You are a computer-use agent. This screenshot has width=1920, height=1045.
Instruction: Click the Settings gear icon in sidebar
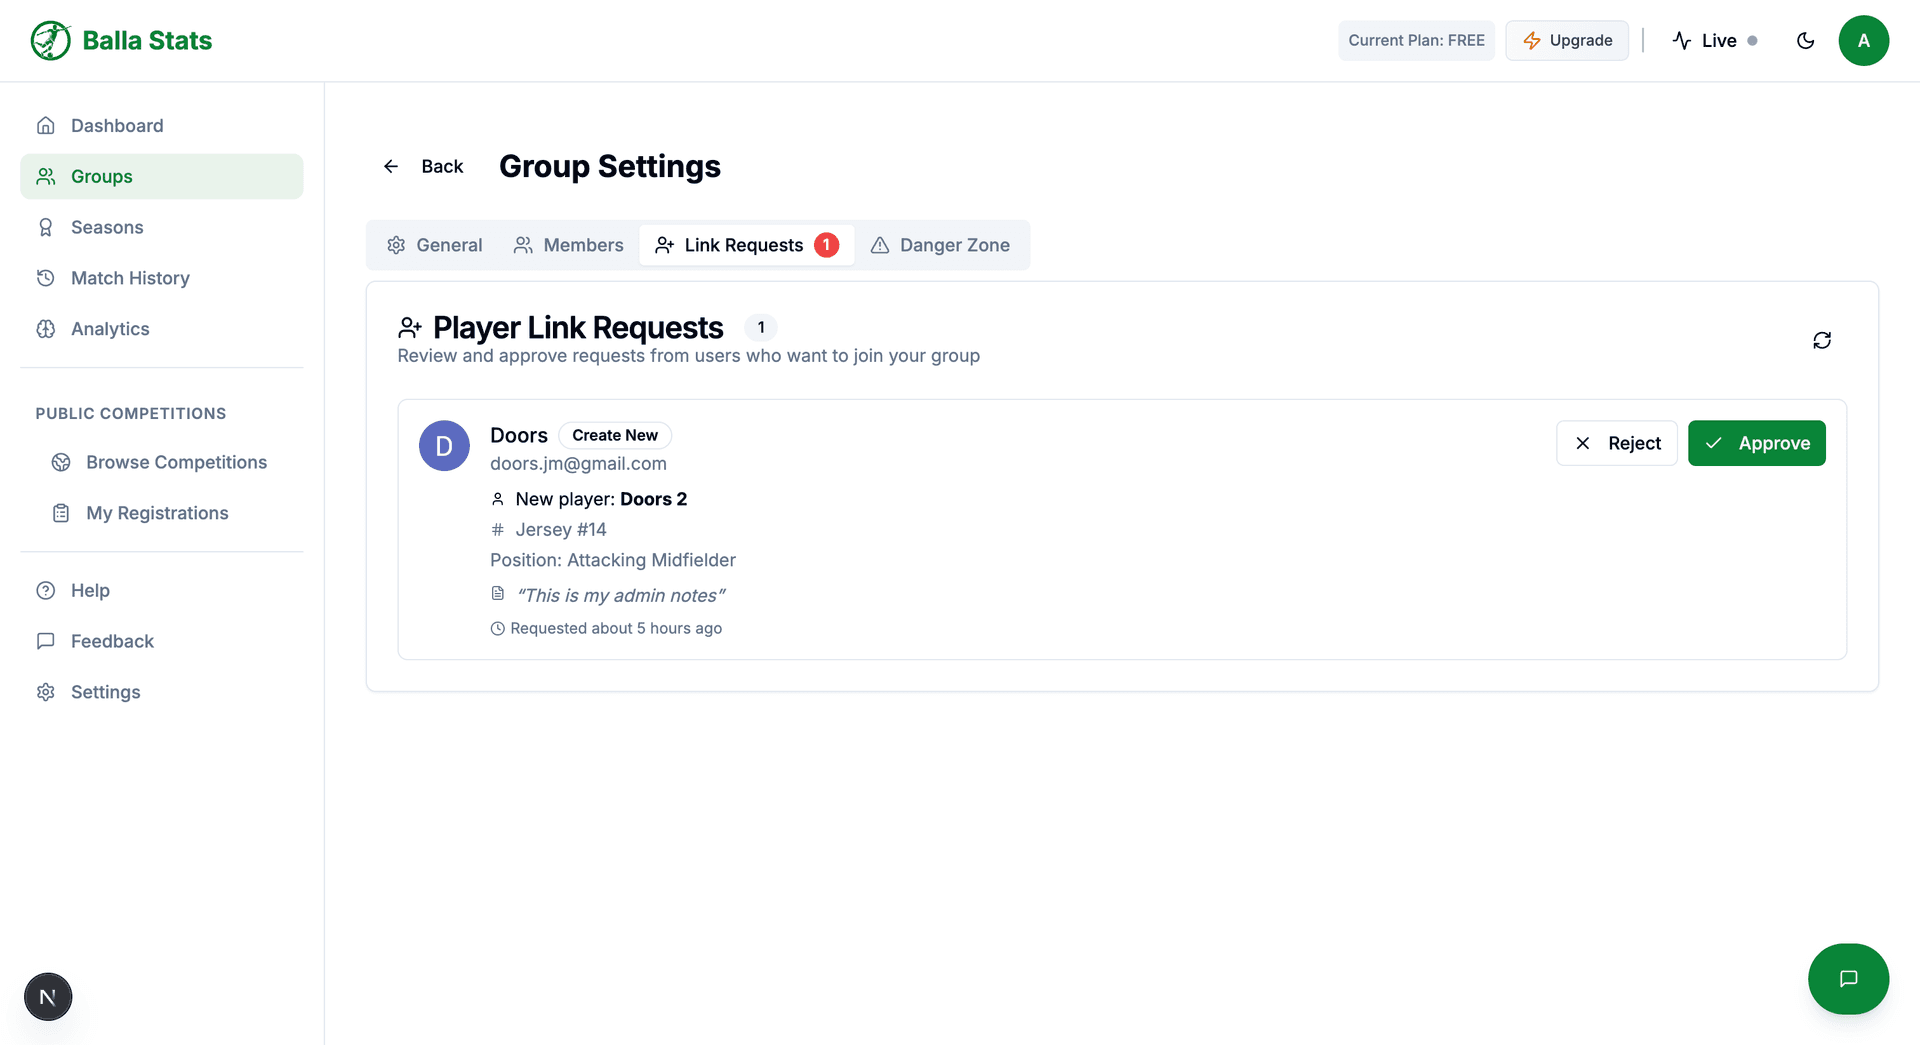point(46,692)
